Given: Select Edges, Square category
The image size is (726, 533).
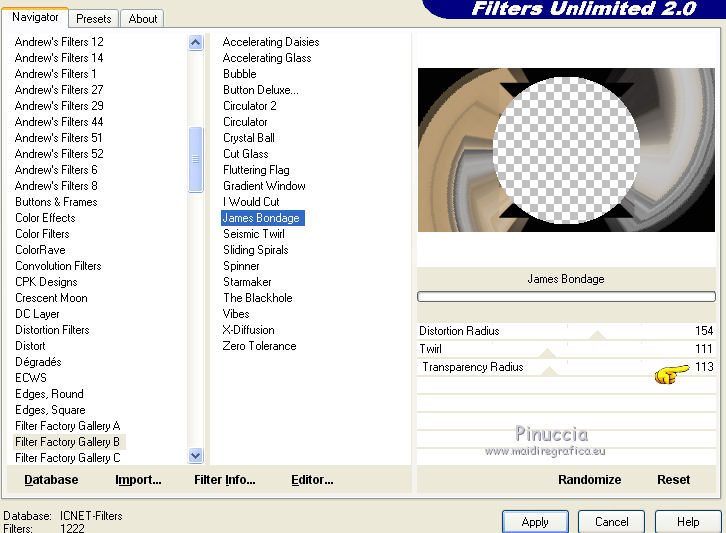Looking at the screenshot, I should [50, 410].
